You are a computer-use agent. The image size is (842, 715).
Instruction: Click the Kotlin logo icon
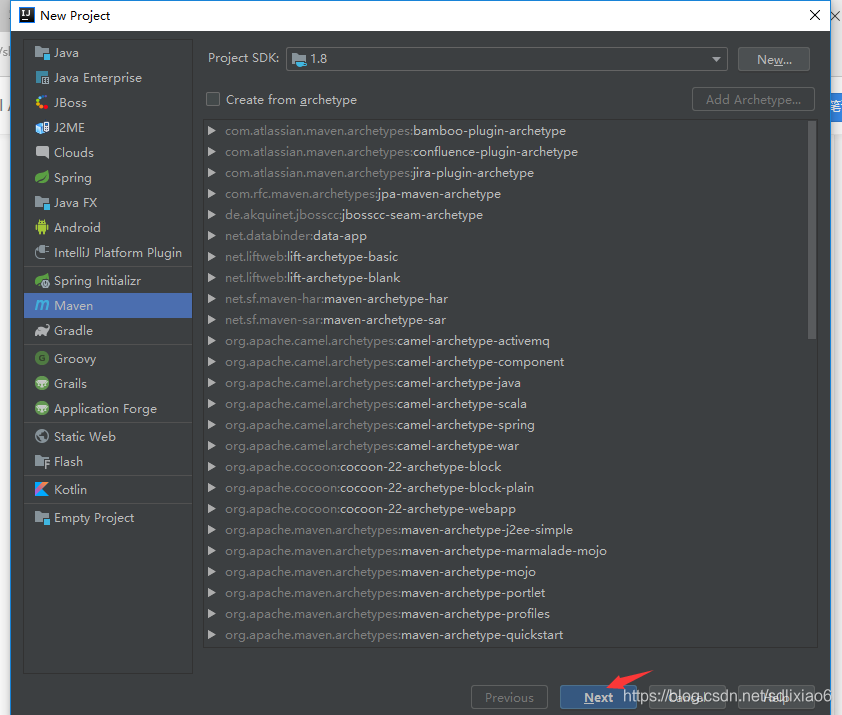42,489
